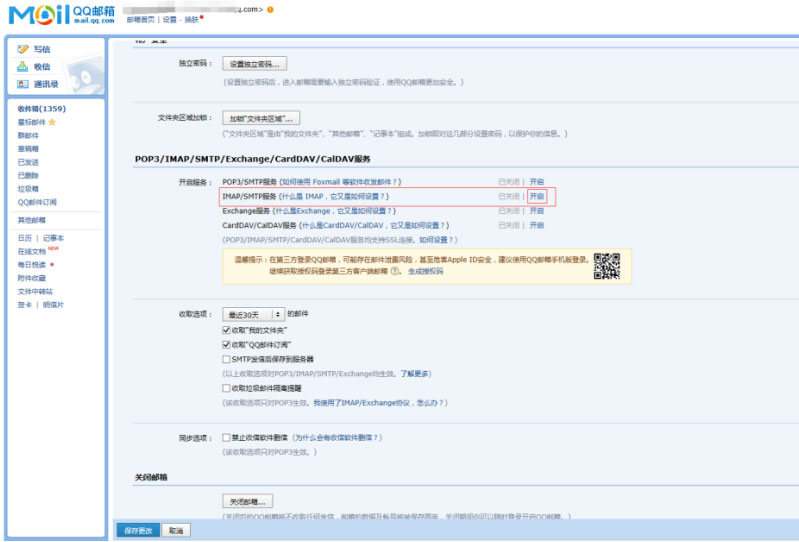Click the 写信 compose icon
Image resolution: width=799 pixels, height=542 pixels.
(23, 49)
